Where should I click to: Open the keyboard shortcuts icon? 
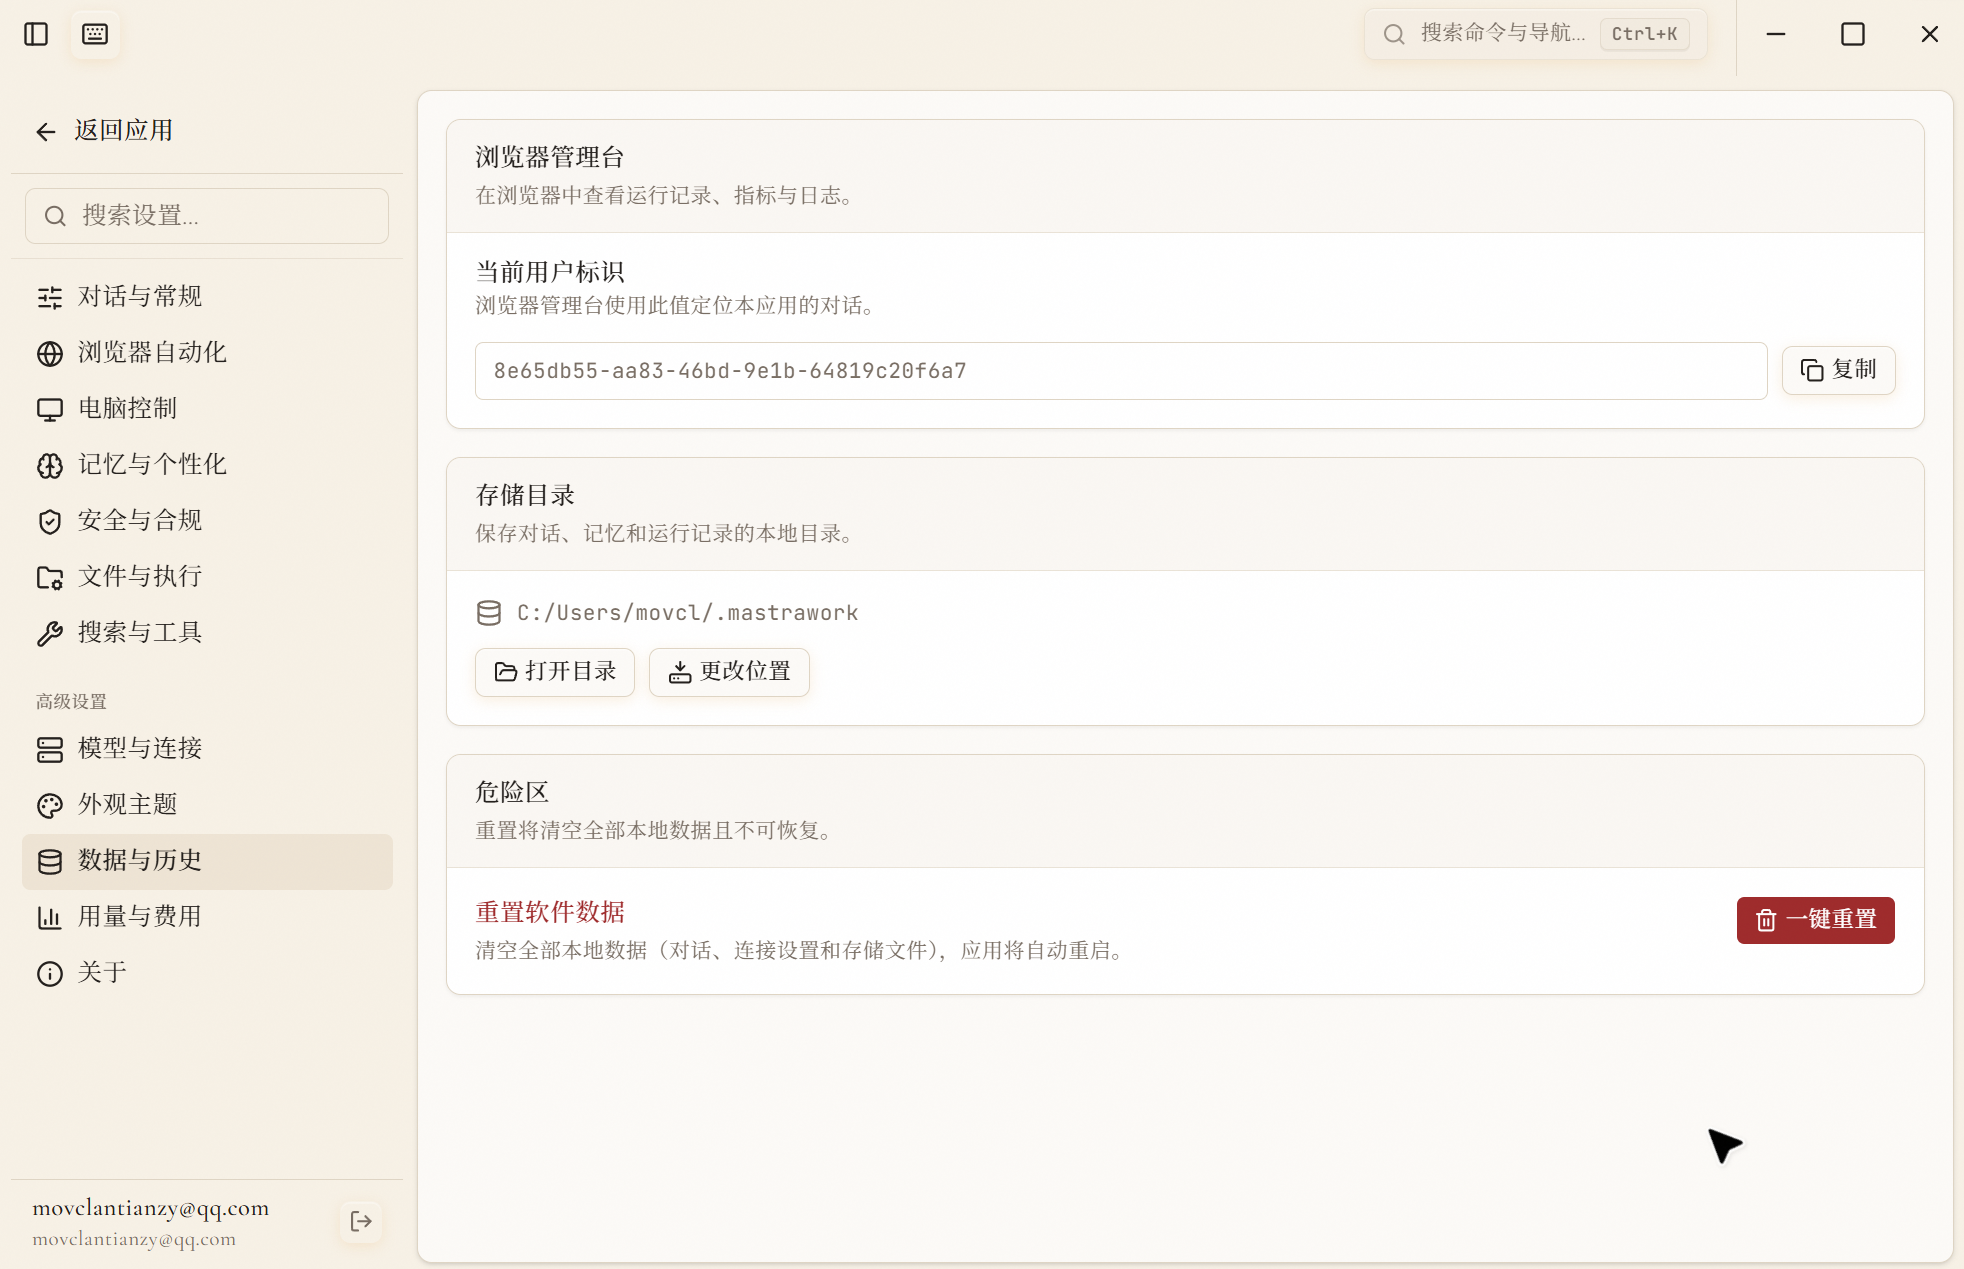tap(95, 34)
